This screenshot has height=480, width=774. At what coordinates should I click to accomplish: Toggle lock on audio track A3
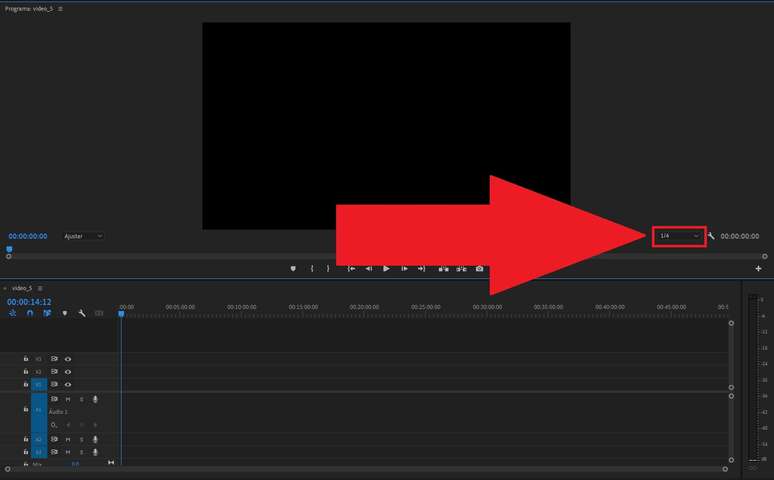tap(26, 452)
